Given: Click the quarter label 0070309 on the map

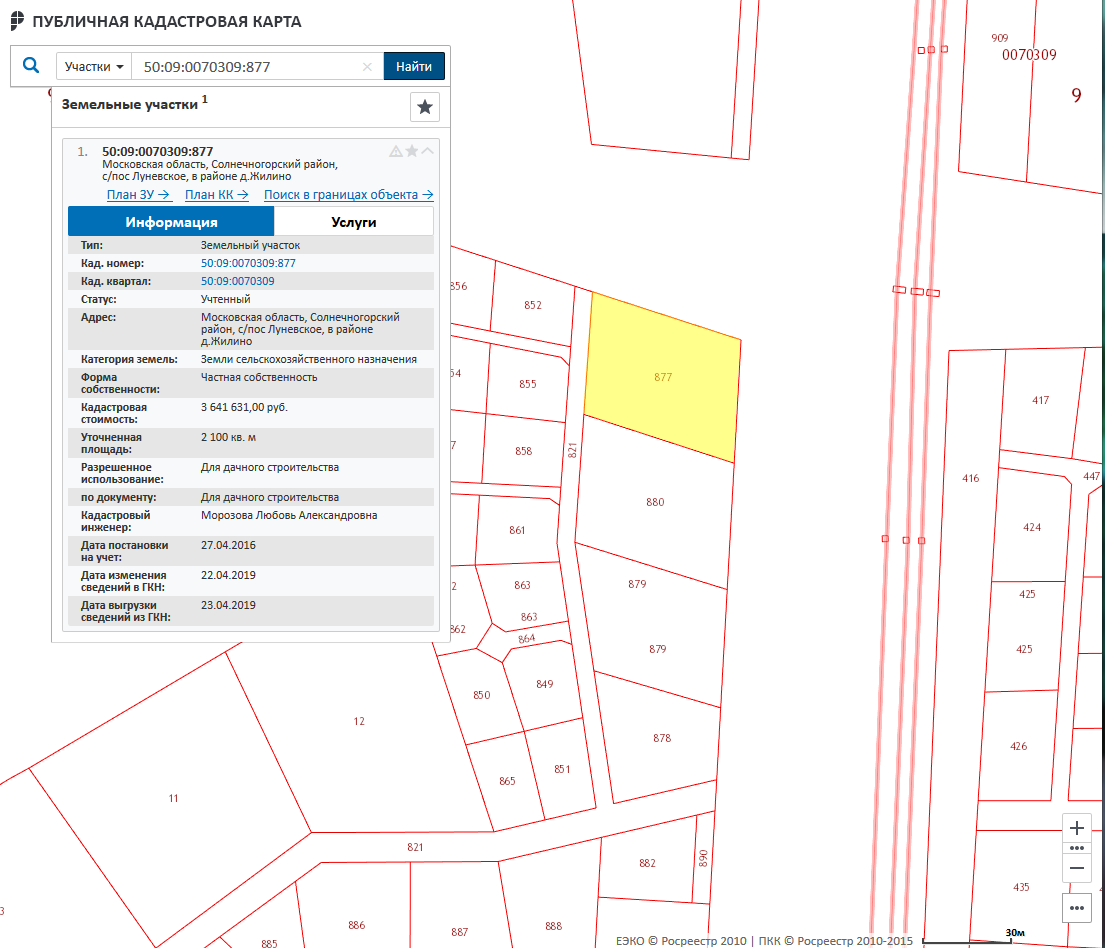Looking at the screenshot, I should 1030,55.
